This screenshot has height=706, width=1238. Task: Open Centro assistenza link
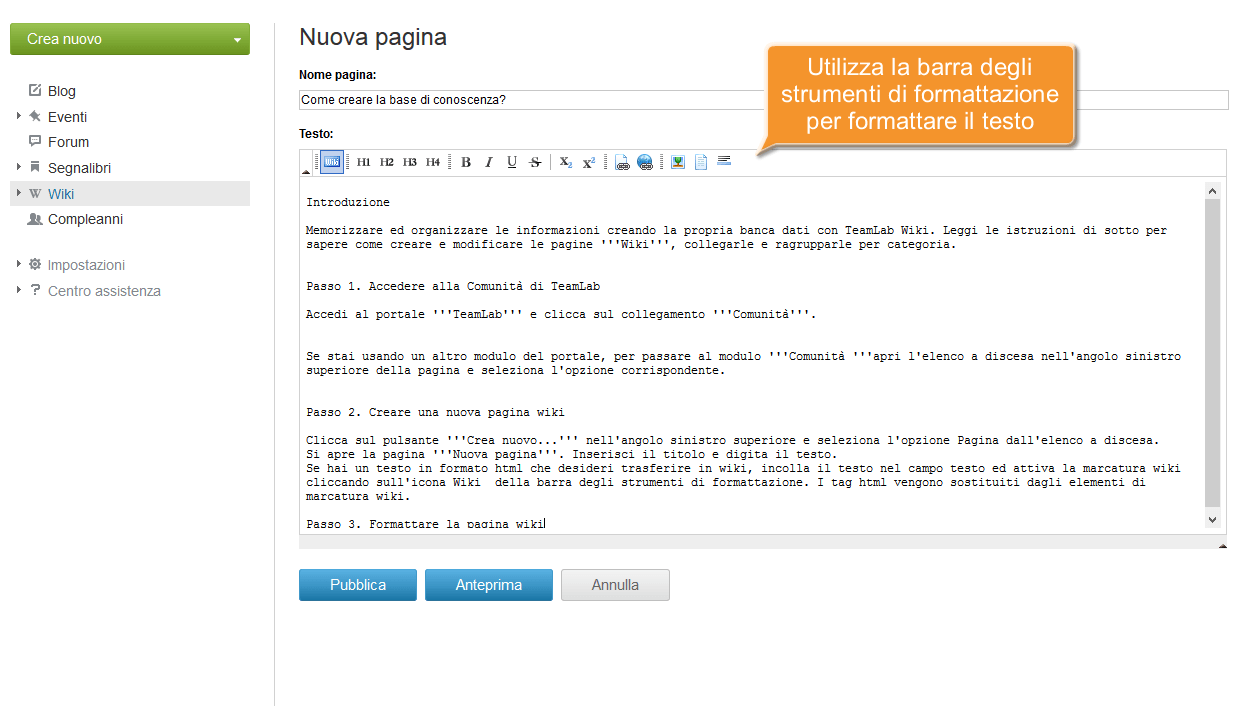[104, 291]
